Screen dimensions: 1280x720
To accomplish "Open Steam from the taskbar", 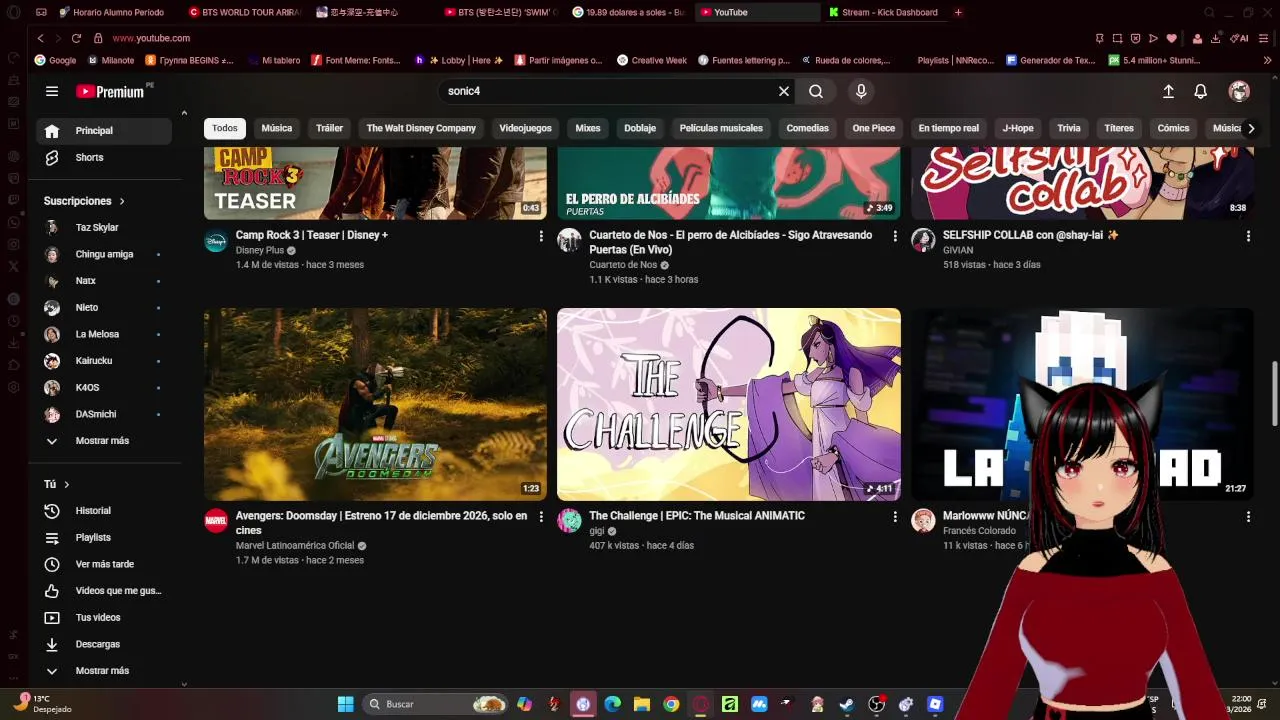I will tap(846, 704).
